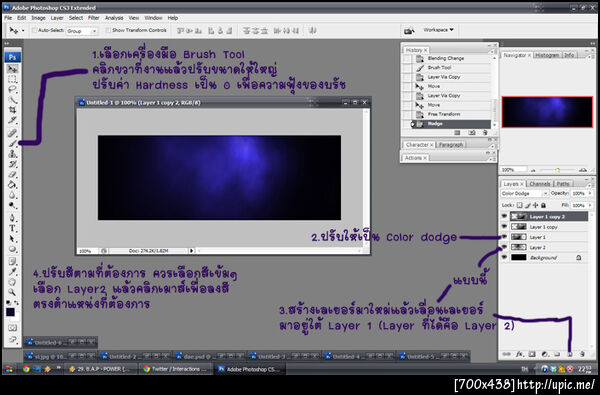Image resolution: width=600 pixels, height=395 pixels.
Task: Restore the minimized dac.psd document
Action: [209, 356]
